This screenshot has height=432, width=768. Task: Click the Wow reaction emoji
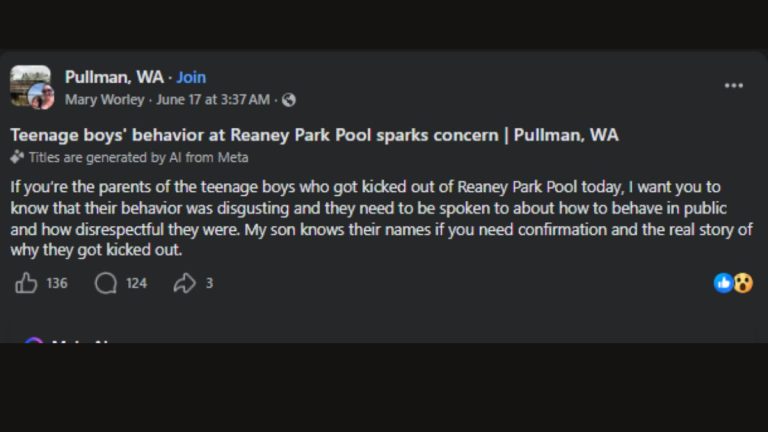743,283
